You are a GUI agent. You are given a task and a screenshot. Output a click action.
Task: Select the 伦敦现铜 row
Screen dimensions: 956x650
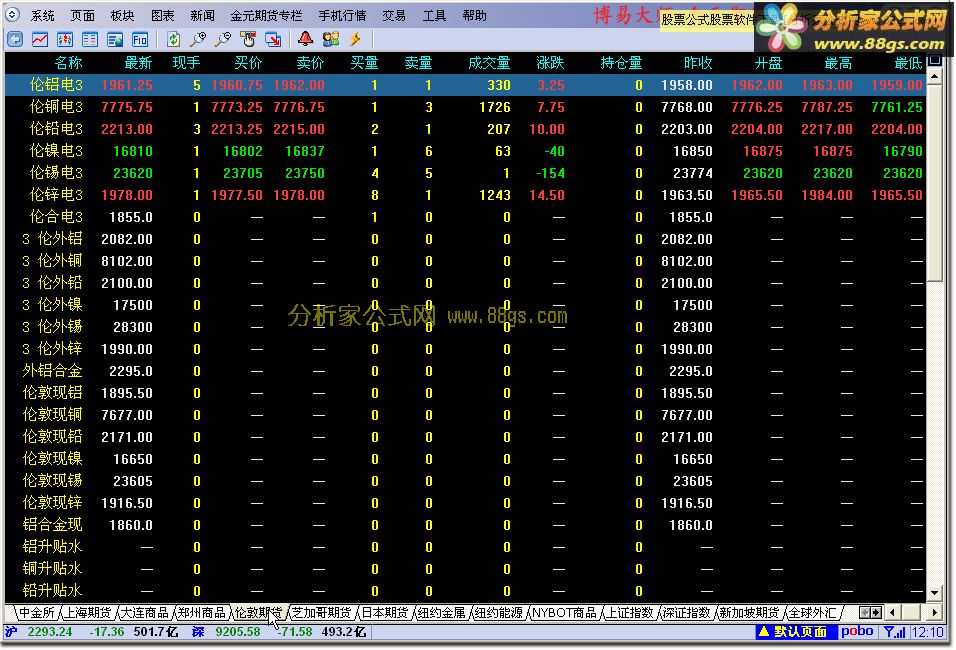point(465,415)
